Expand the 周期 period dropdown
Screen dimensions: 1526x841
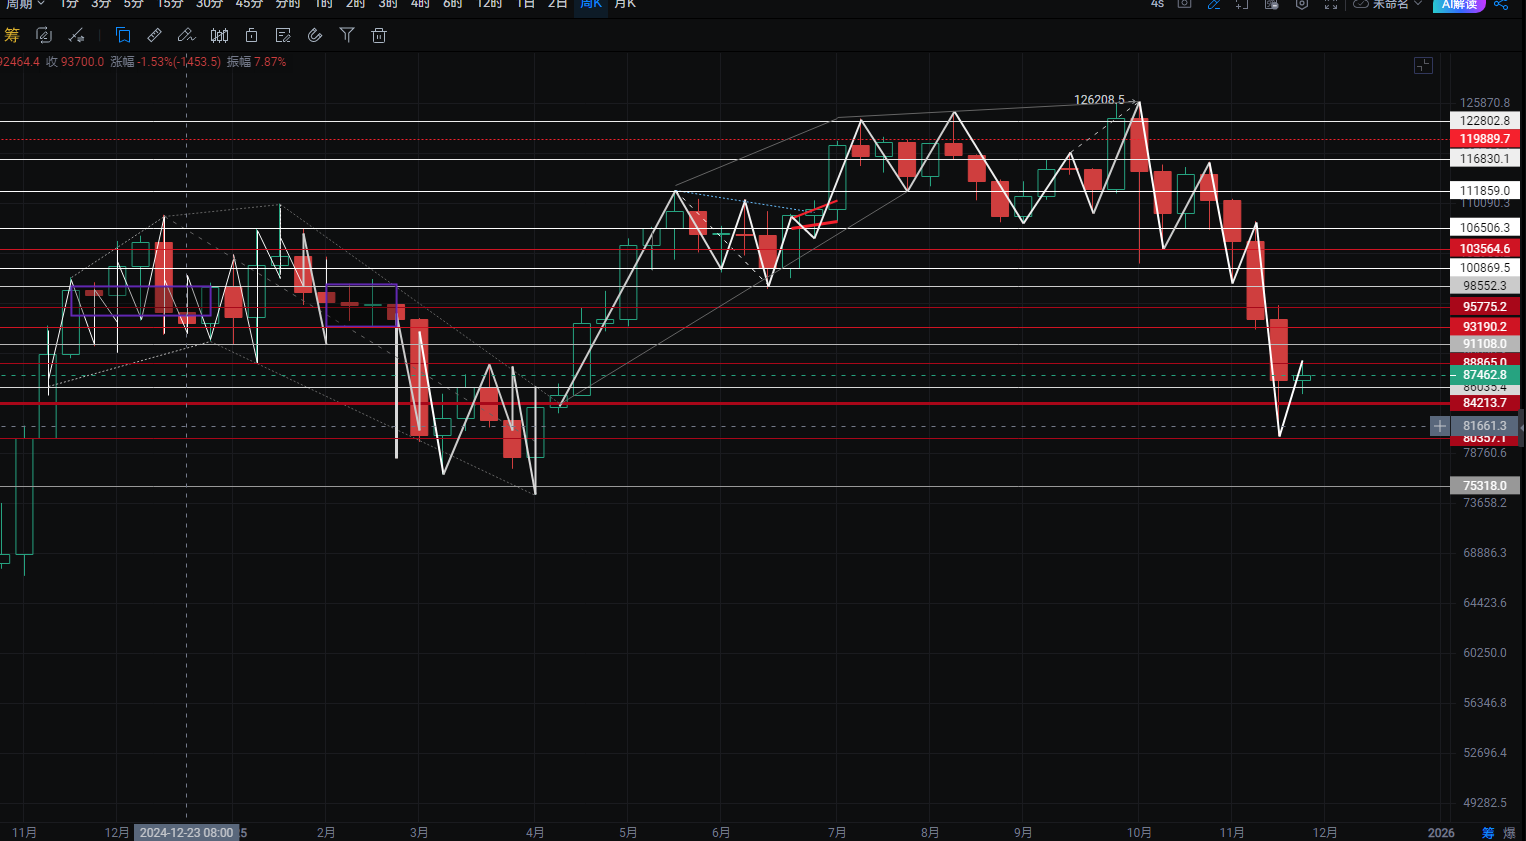point(24,4)
